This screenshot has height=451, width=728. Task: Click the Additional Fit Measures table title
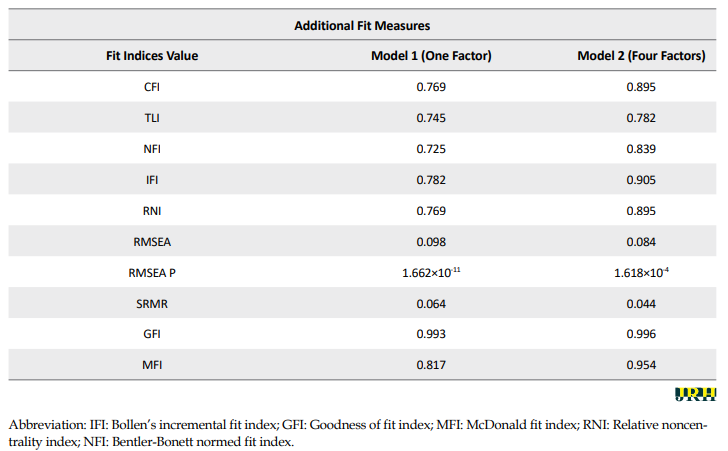click(x=361, y=25)
